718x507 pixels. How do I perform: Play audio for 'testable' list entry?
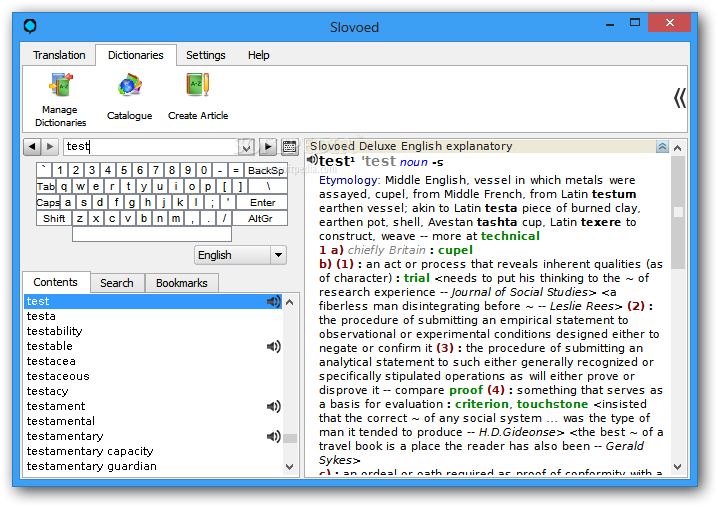273,346
